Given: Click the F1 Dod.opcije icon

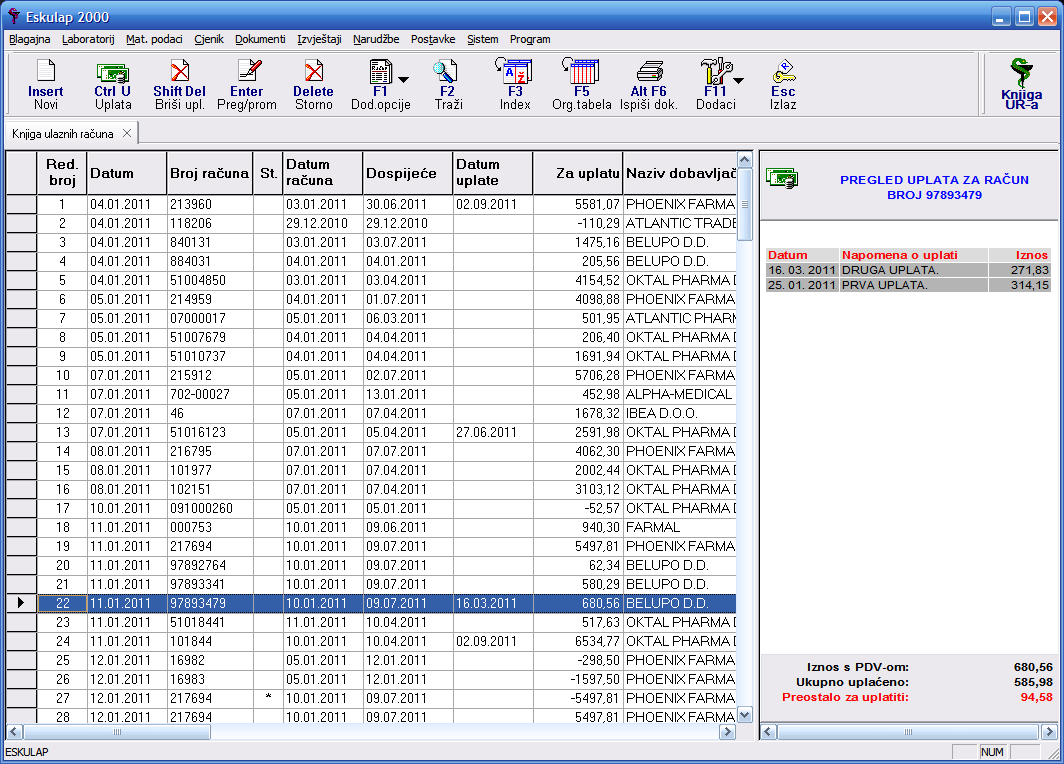Looking at the screenshot, I should [380, 72].
